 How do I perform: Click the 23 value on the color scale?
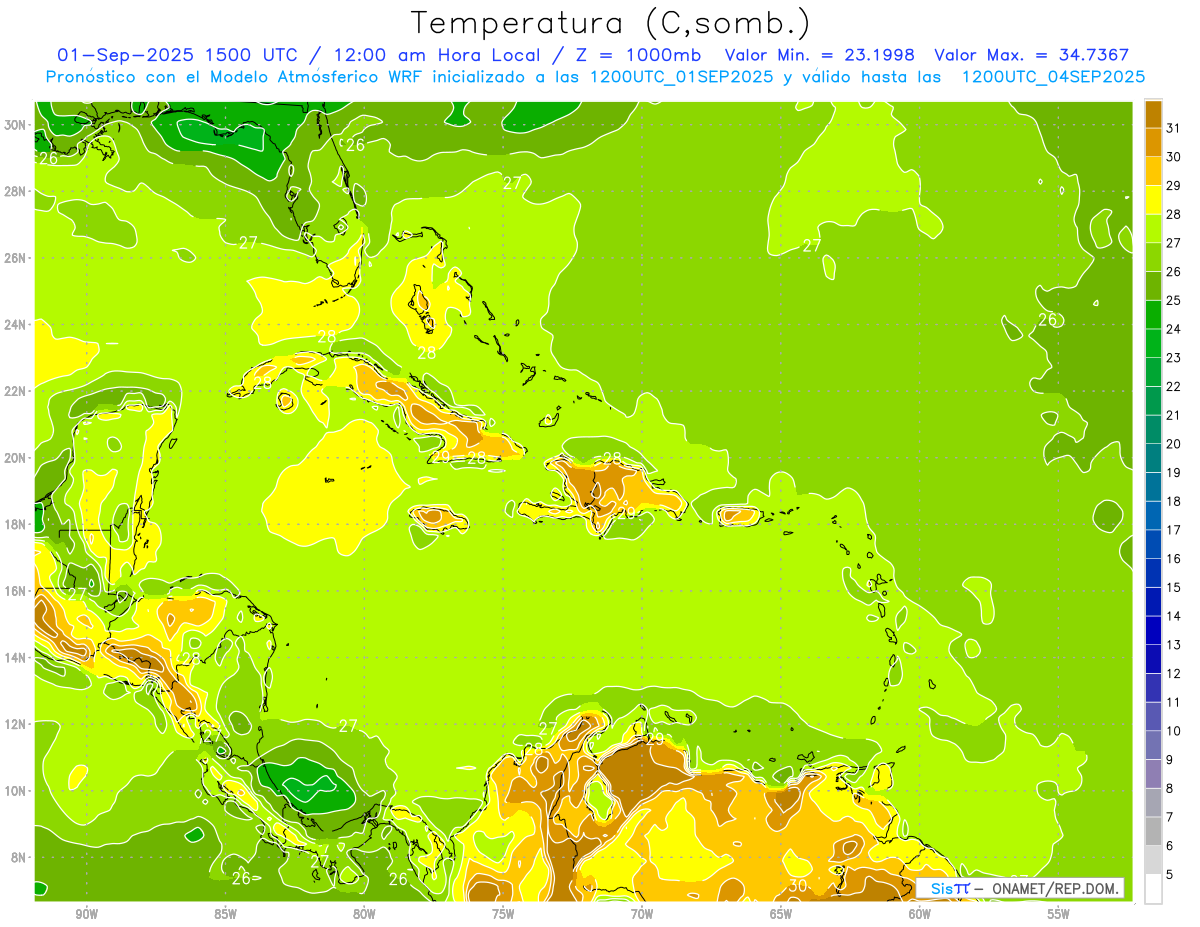(x=1173, y=358)
